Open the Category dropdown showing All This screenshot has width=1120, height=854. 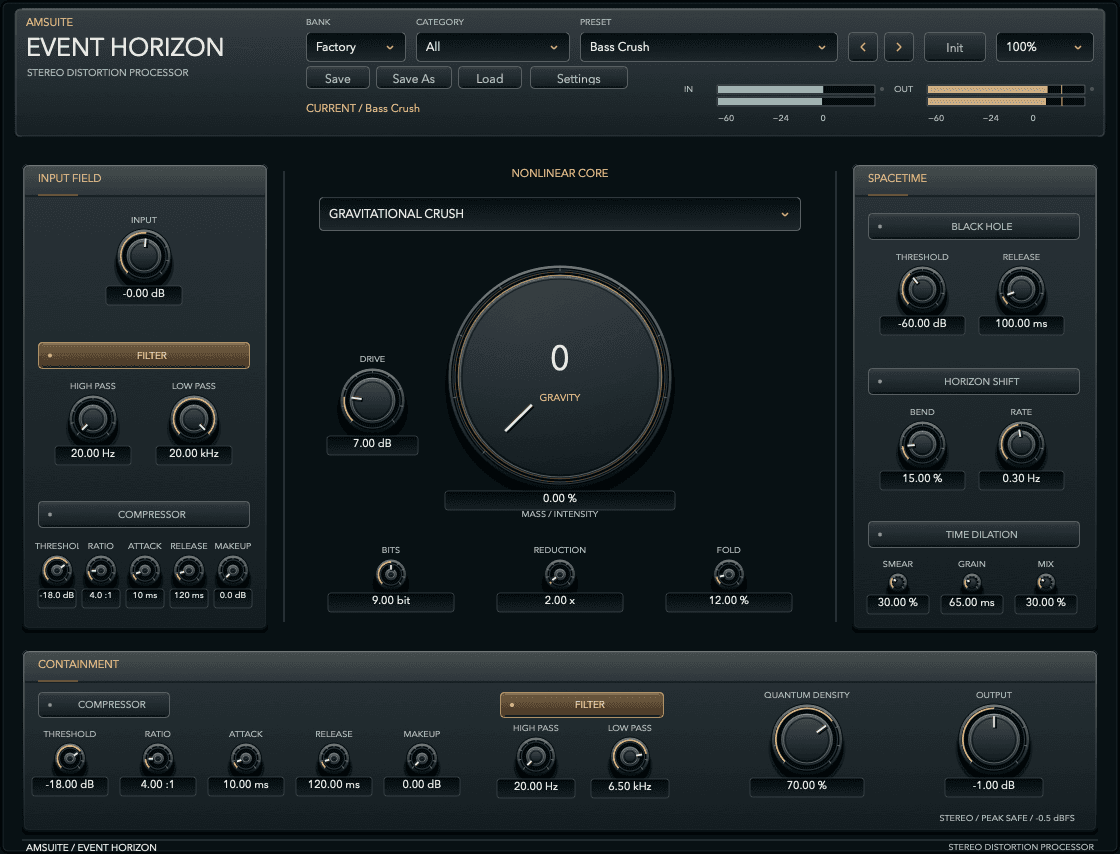pos(493,47)
